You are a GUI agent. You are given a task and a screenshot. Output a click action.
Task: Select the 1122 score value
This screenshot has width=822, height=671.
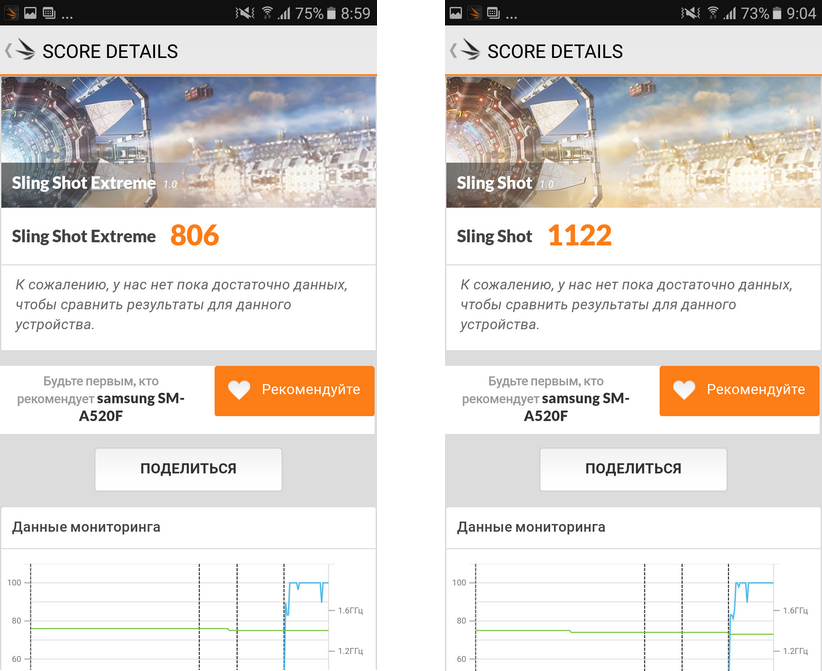click(580, 235)
